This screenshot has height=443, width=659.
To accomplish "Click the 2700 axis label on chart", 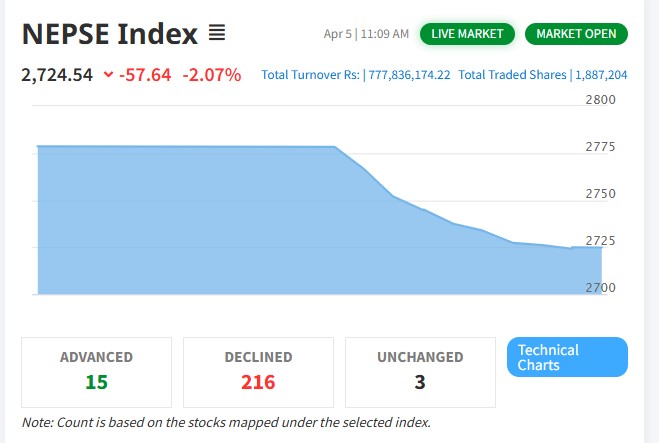I will click(x=600, y=288).
